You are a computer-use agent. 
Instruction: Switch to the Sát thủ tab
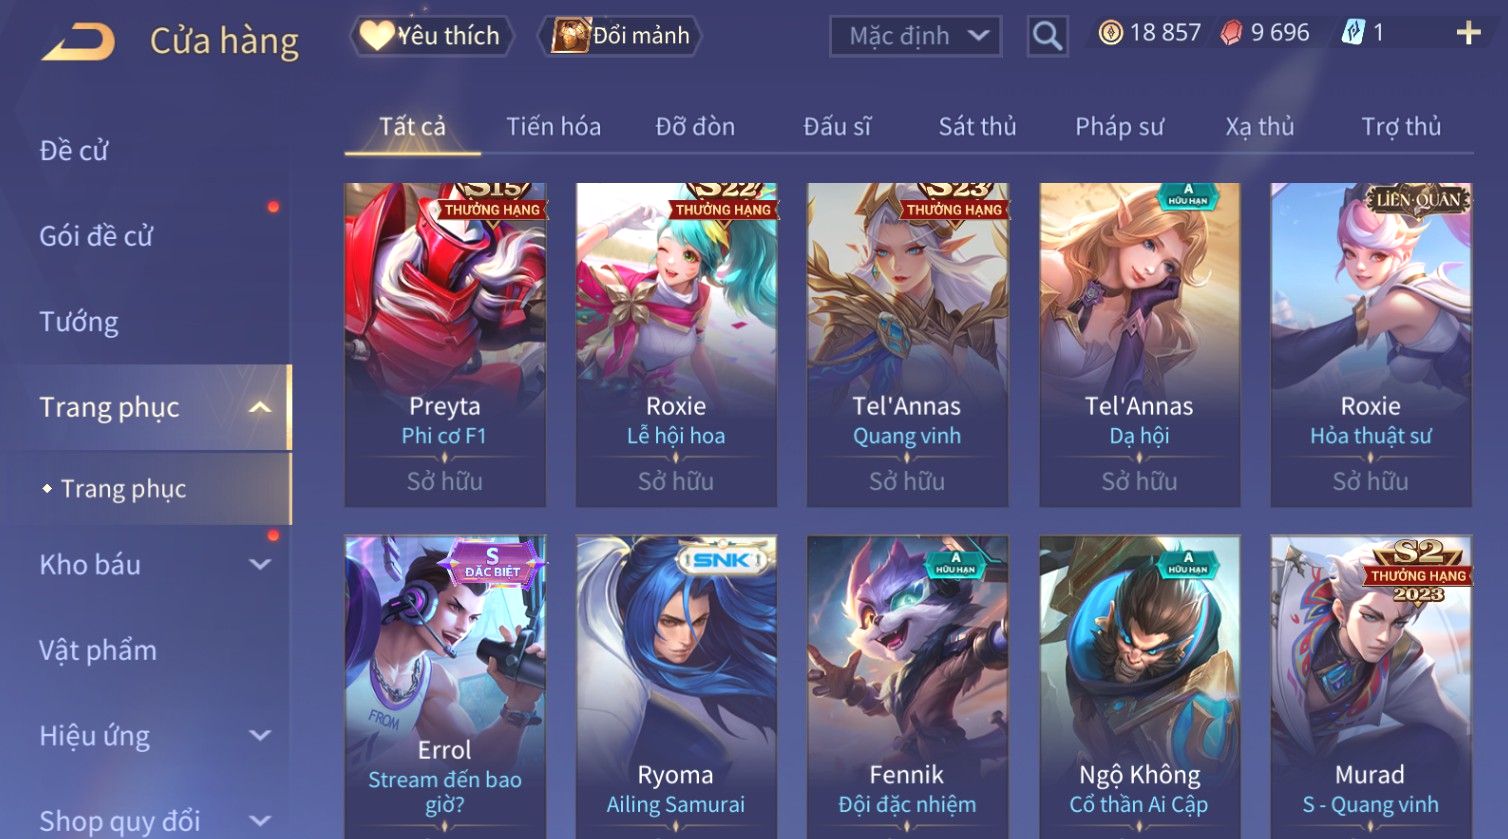[977, 127]
